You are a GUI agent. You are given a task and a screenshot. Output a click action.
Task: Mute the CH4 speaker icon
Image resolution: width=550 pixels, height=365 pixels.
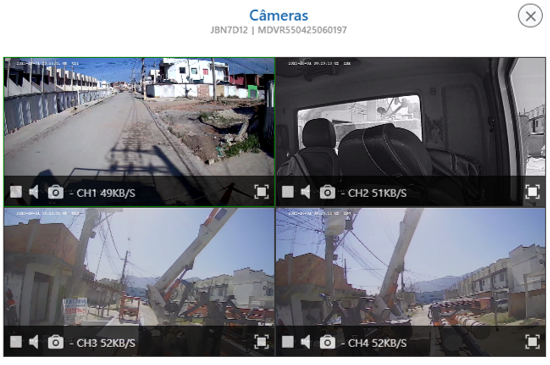306,342
